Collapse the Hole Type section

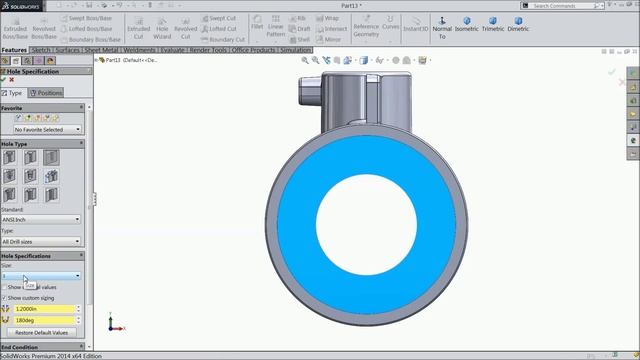pos(81,143)
